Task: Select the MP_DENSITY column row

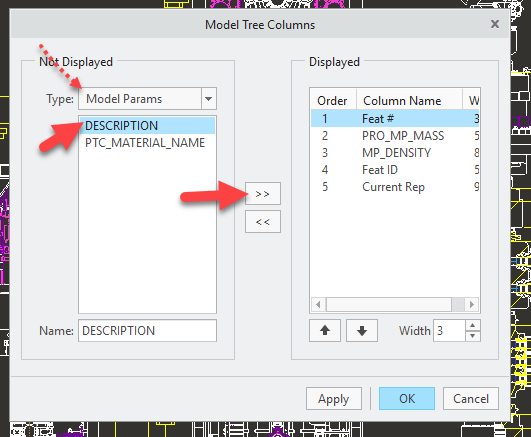Action: coord(395,153)
